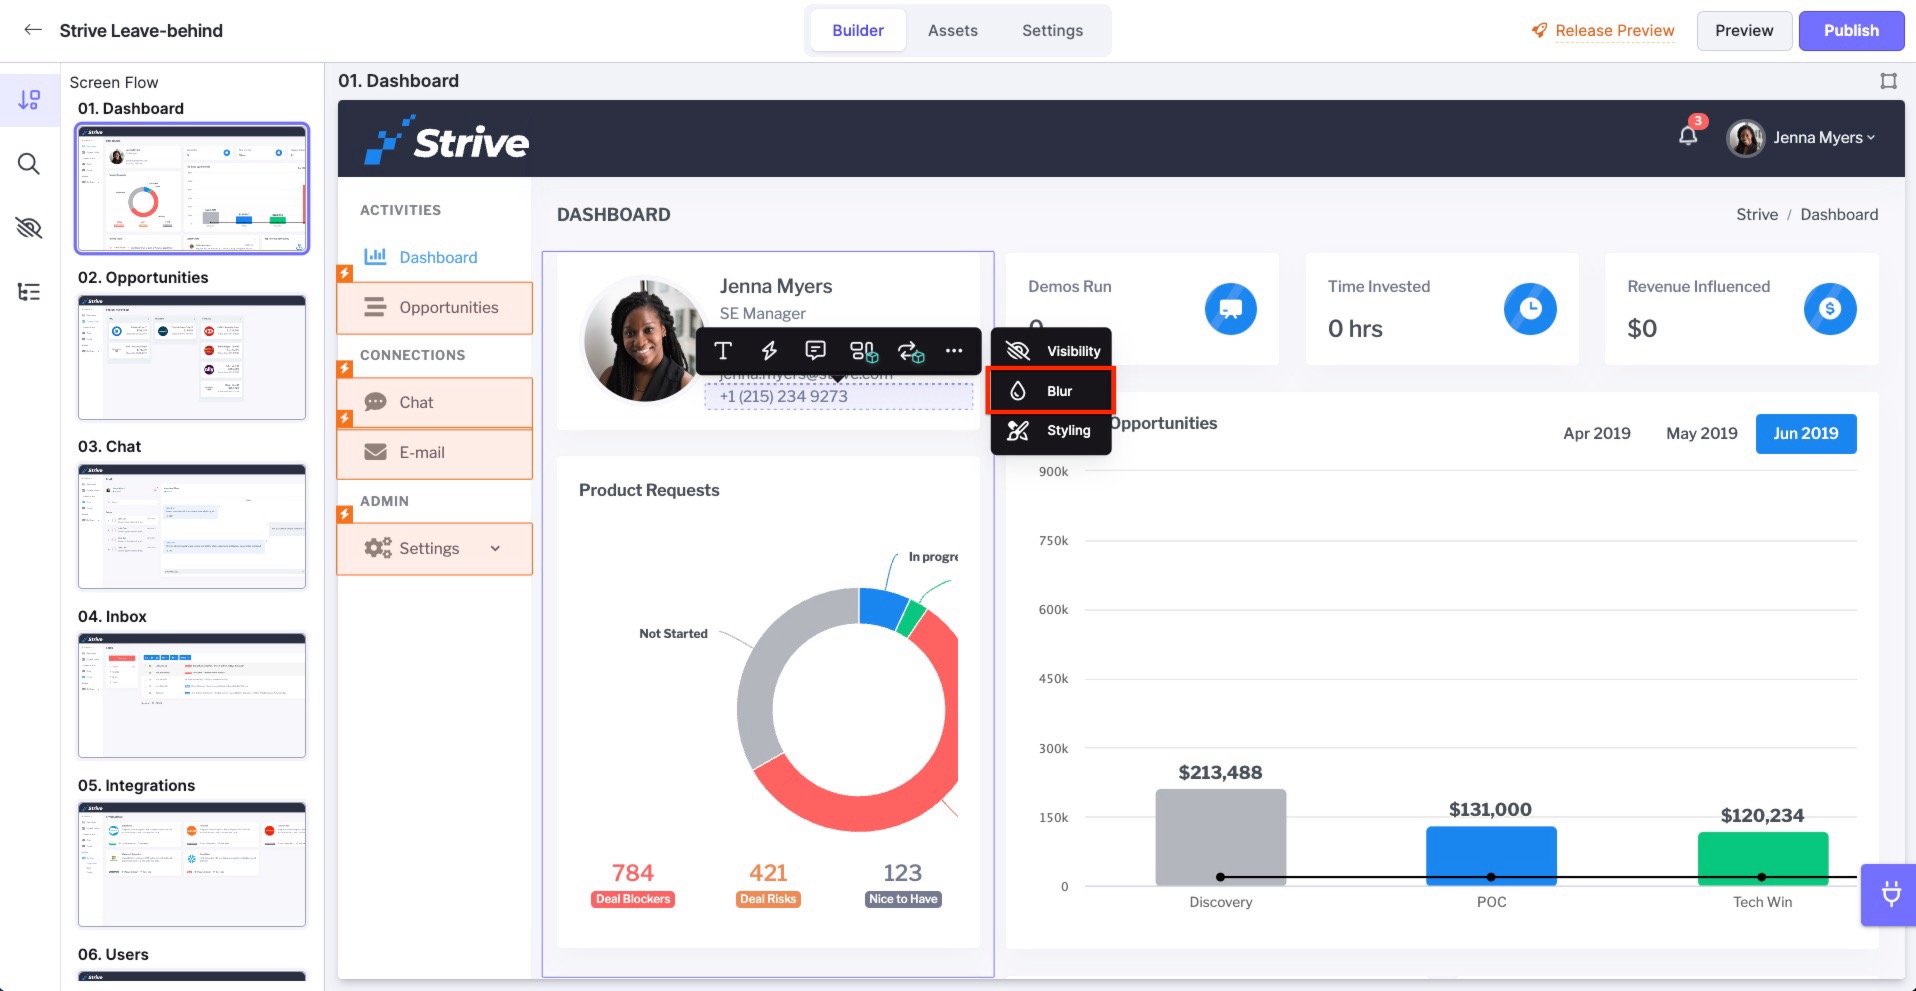The image size is (1916, 991).
Task: Go back using the arrow beside Strive Leave-behind
Action: [33, 30]
